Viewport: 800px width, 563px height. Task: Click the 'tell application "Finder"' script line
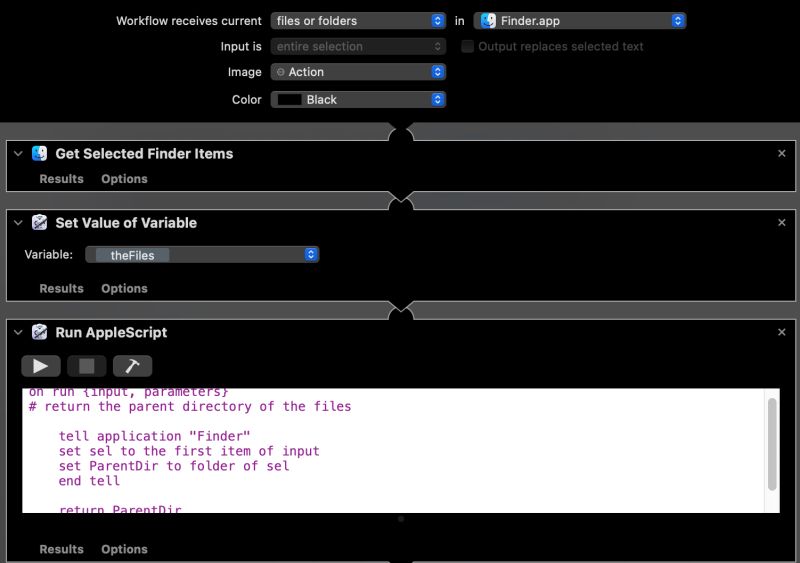pyautogui.click(x=154, y=436)
